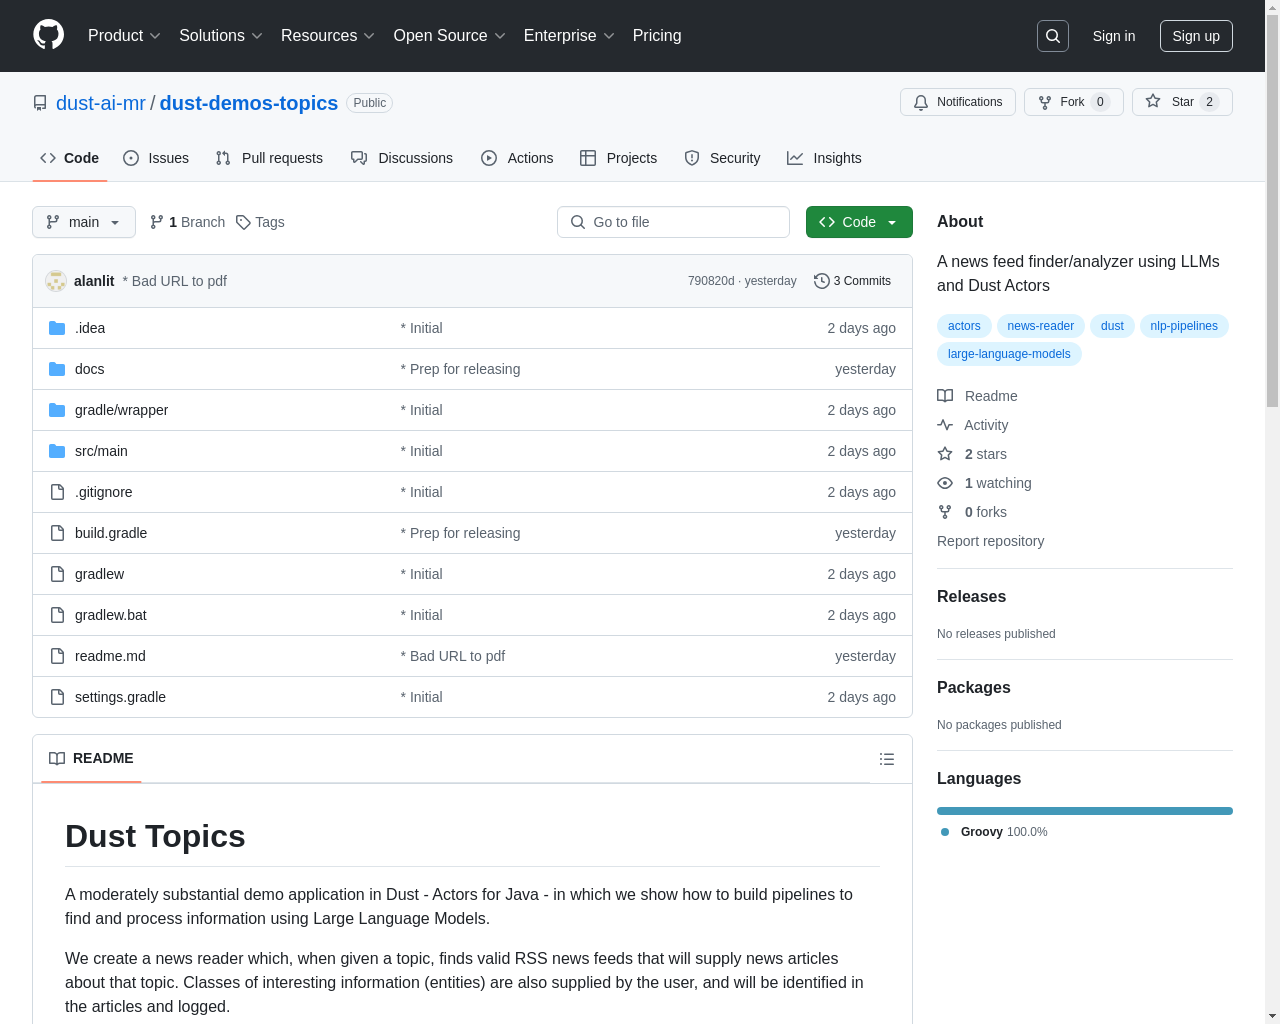
Task: Open dust-demos-topics repository link
Action: click(249, 103)
